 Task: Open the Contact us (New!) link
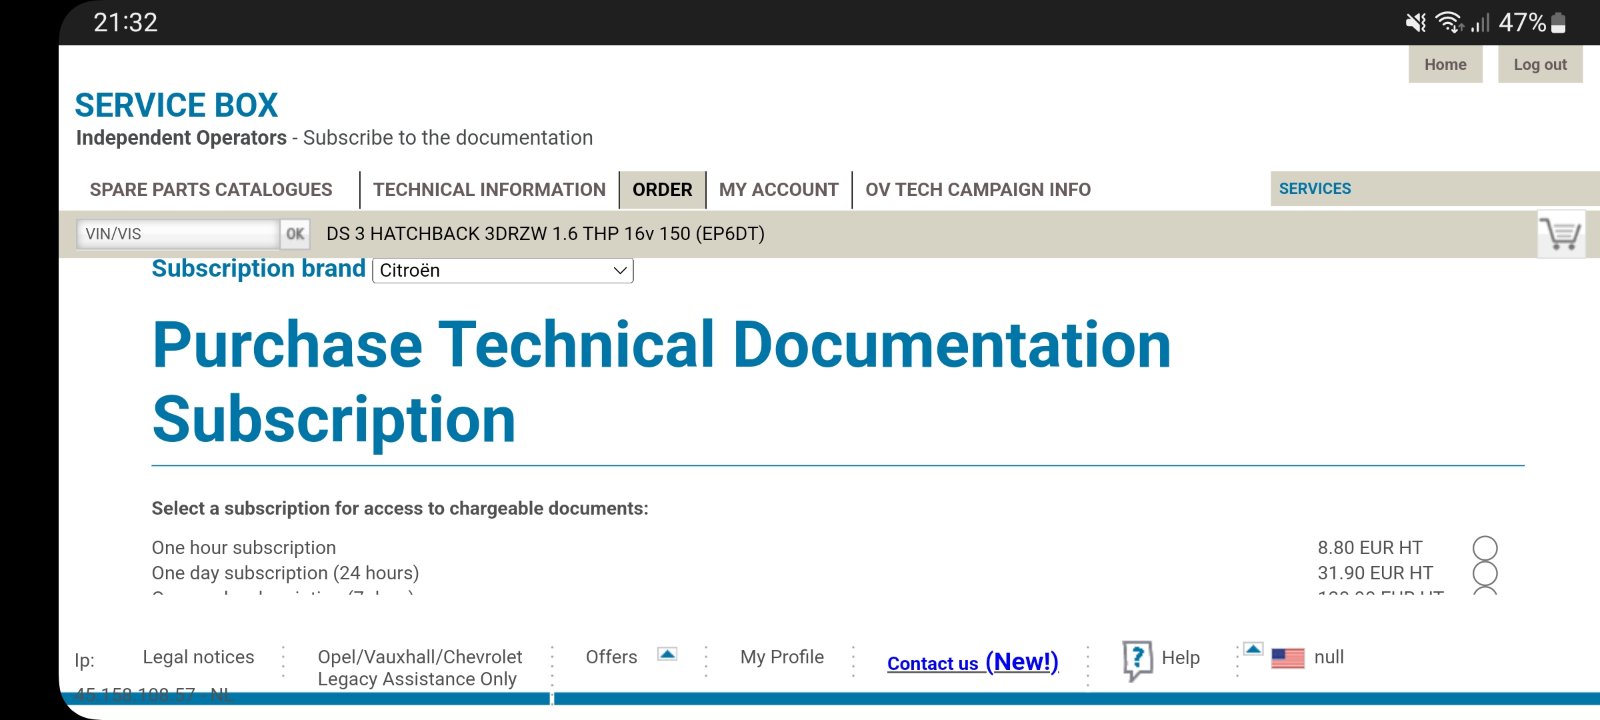973,662
